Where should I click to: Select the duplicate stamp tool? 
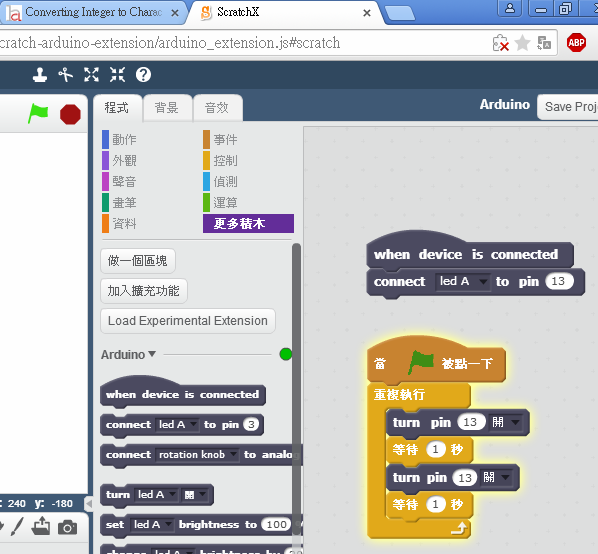[x=40, y=75]
